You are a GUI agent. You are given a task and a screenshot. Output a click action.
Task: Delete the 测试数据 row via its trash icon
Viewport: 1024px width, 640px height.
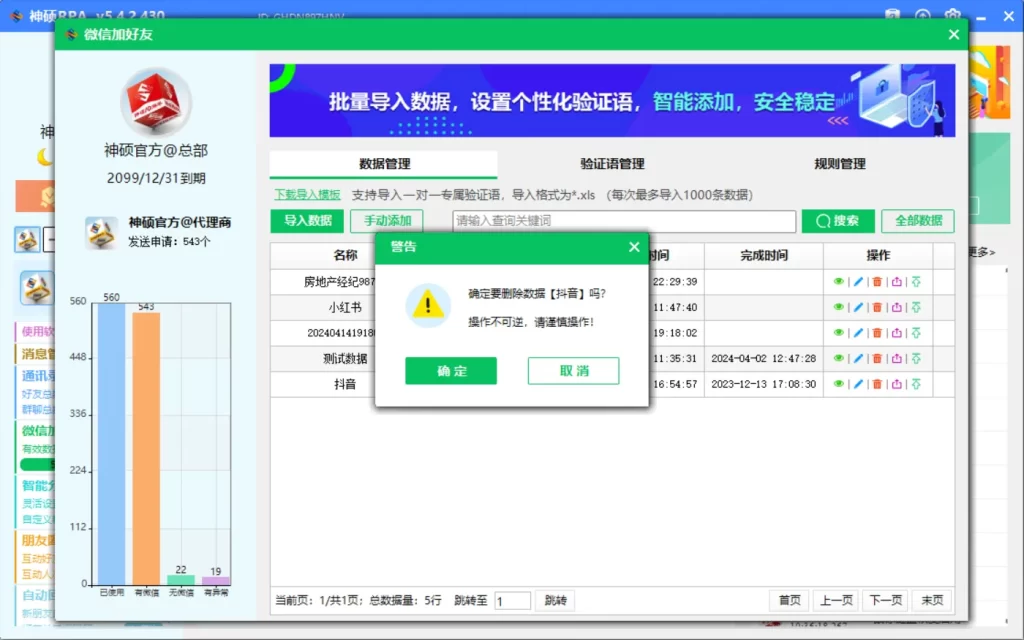point(877,357)
